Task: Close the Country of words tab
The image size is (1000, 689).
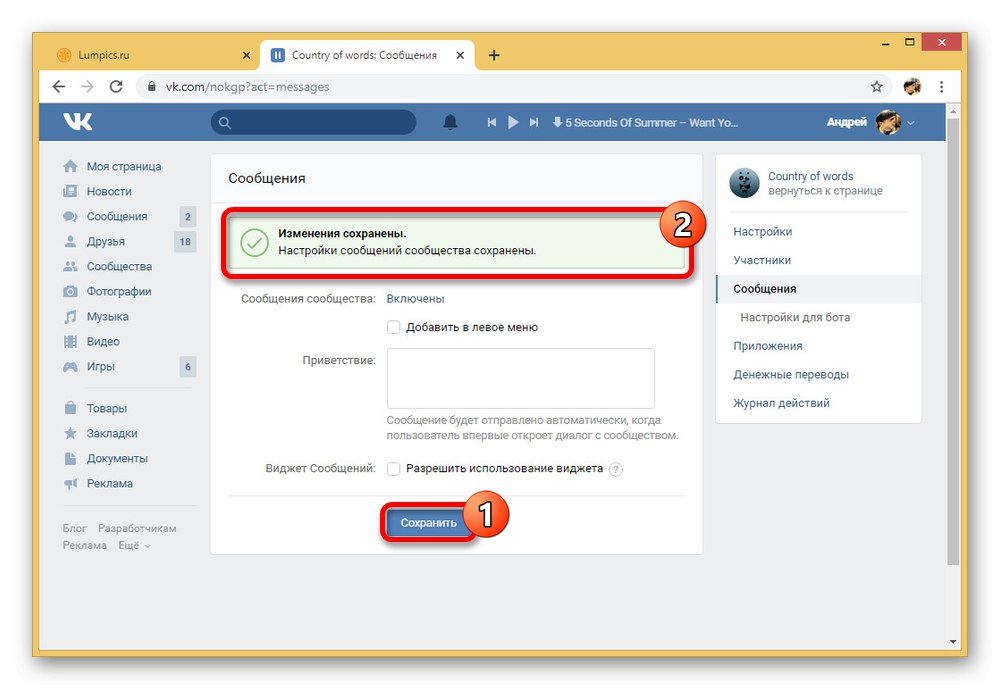Action: pos(460,56)
